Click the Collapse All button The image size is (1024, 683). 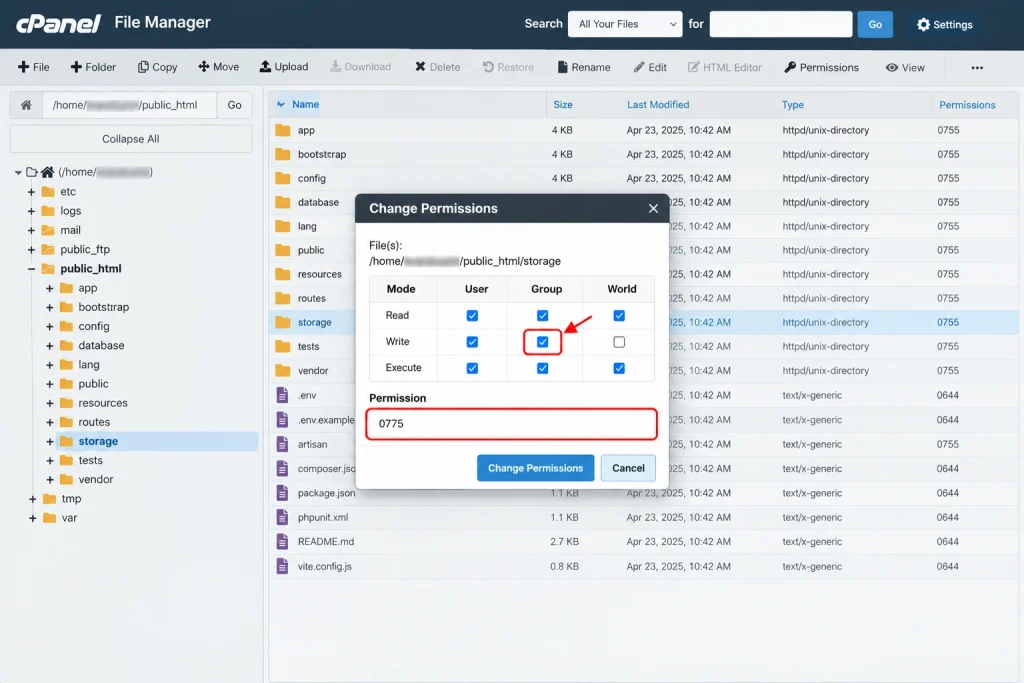131,139
